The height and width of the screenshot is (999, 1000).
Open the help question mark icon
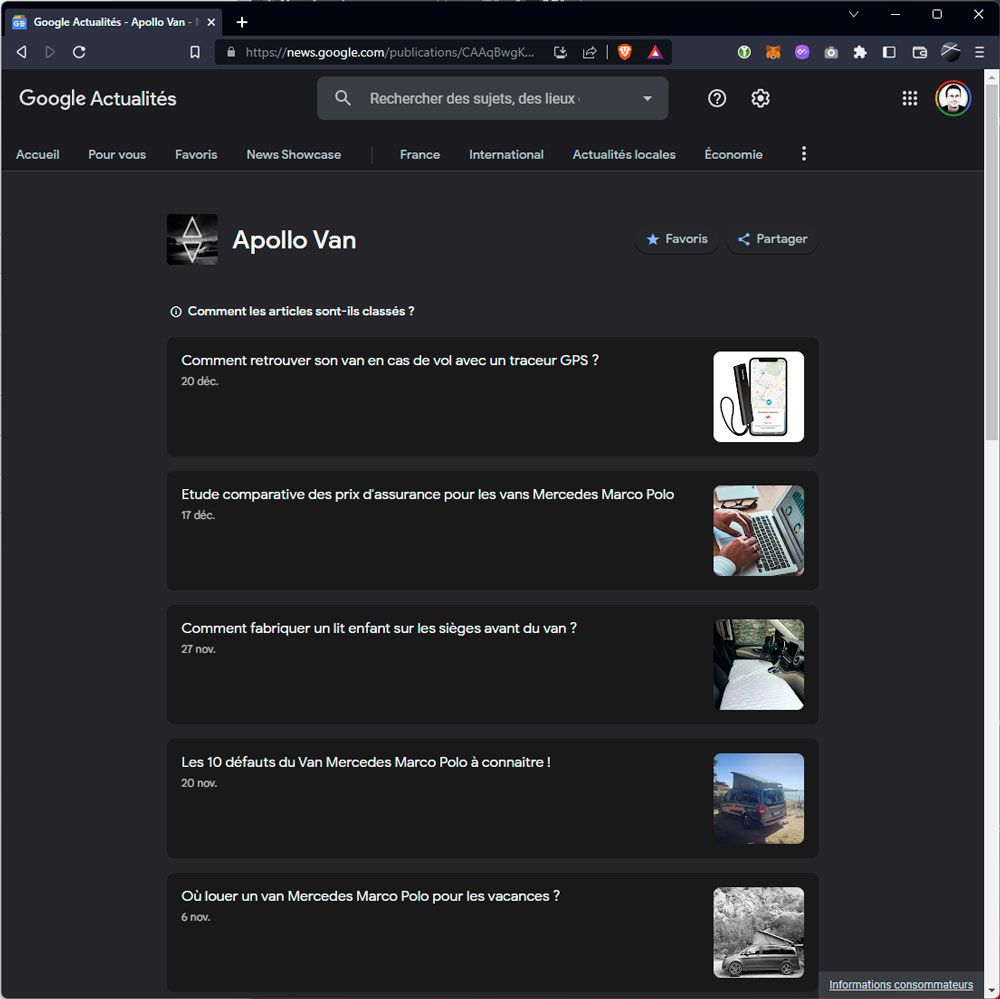click(717, 98)
